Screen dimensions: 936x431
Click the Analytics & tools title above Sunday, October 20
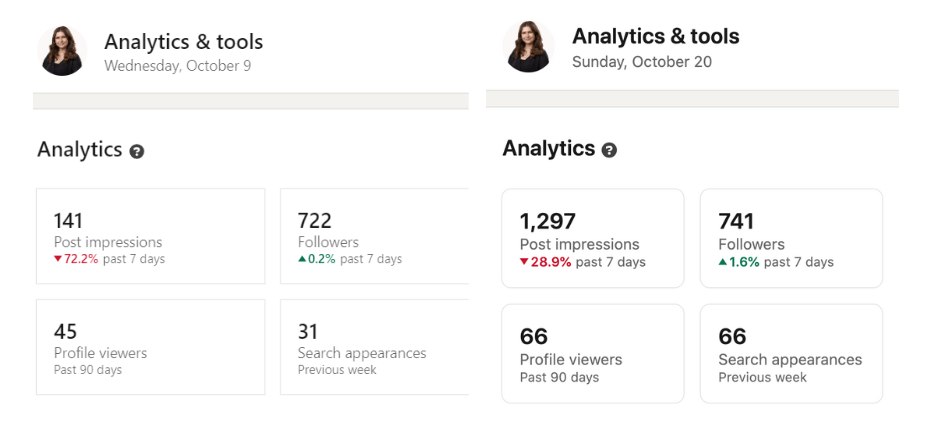[x=655, y=37]
